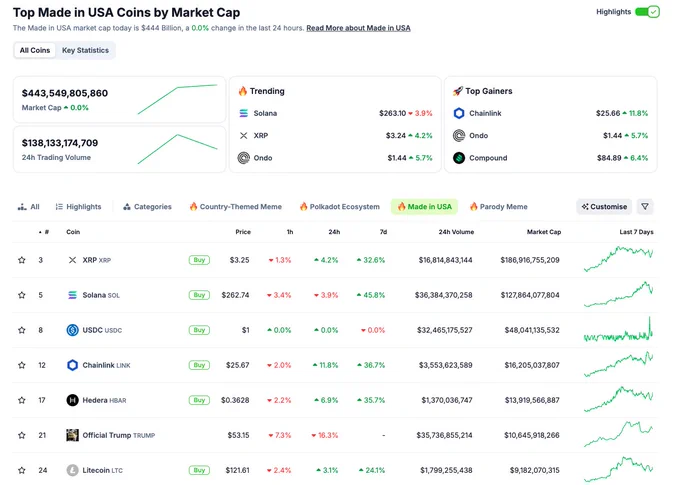Click the USDC coin logo in table
This screenshot has height=485, width=680.
coord(72,330)
